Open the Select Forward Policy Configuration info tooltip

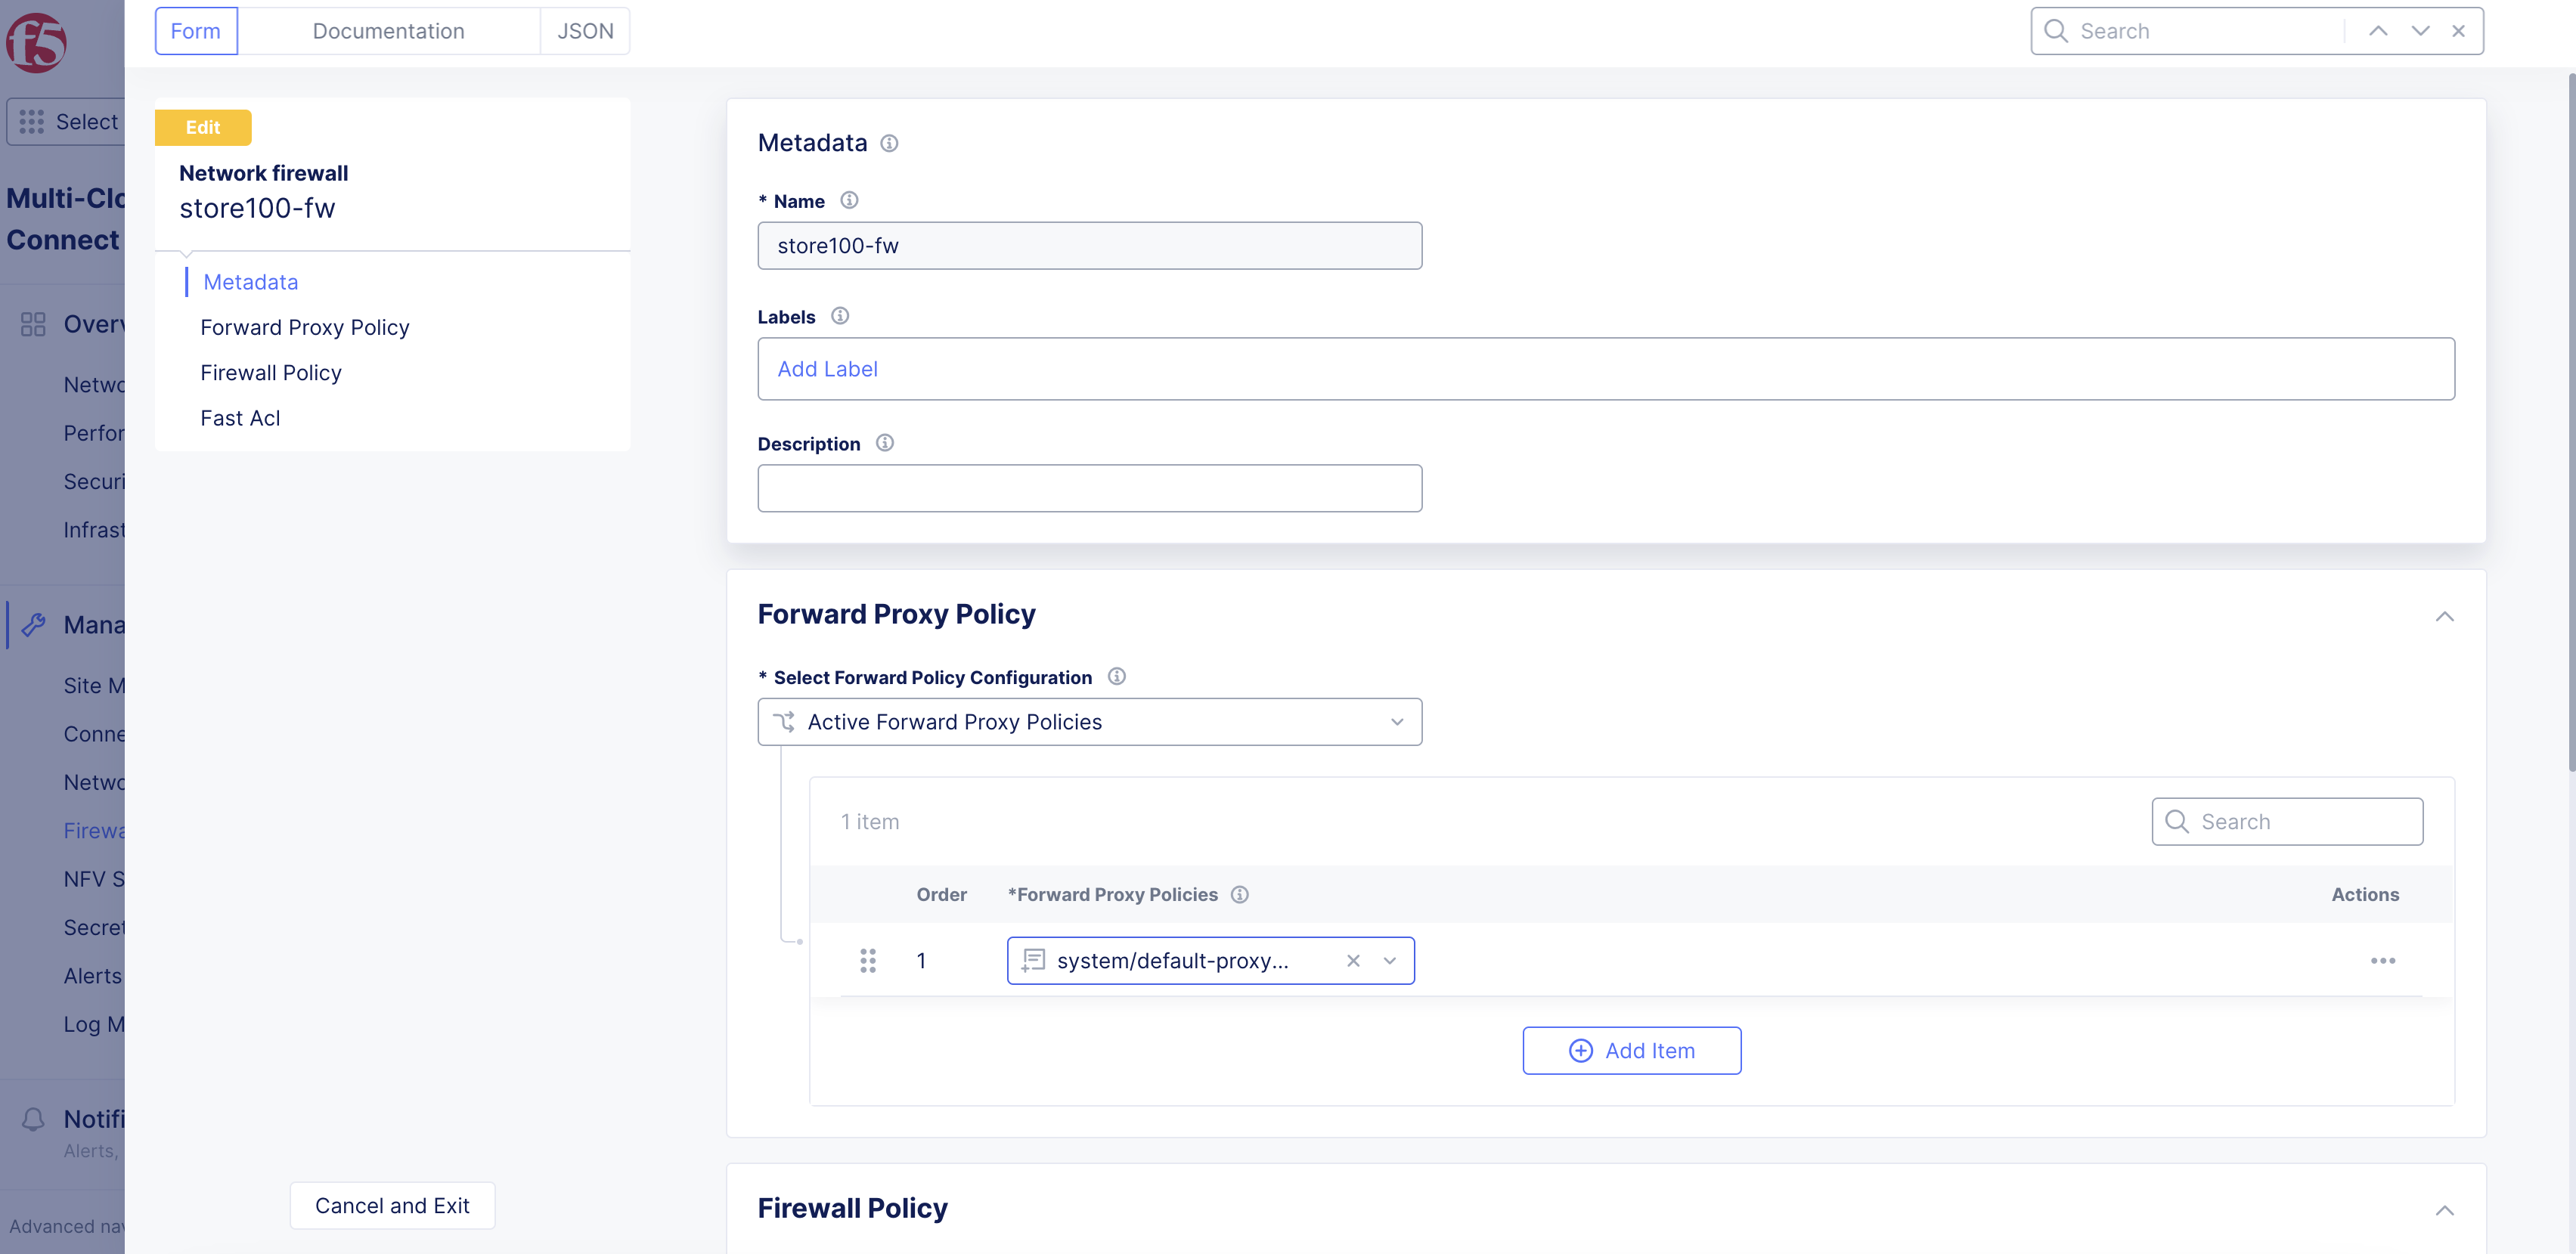pos(1116,676)
